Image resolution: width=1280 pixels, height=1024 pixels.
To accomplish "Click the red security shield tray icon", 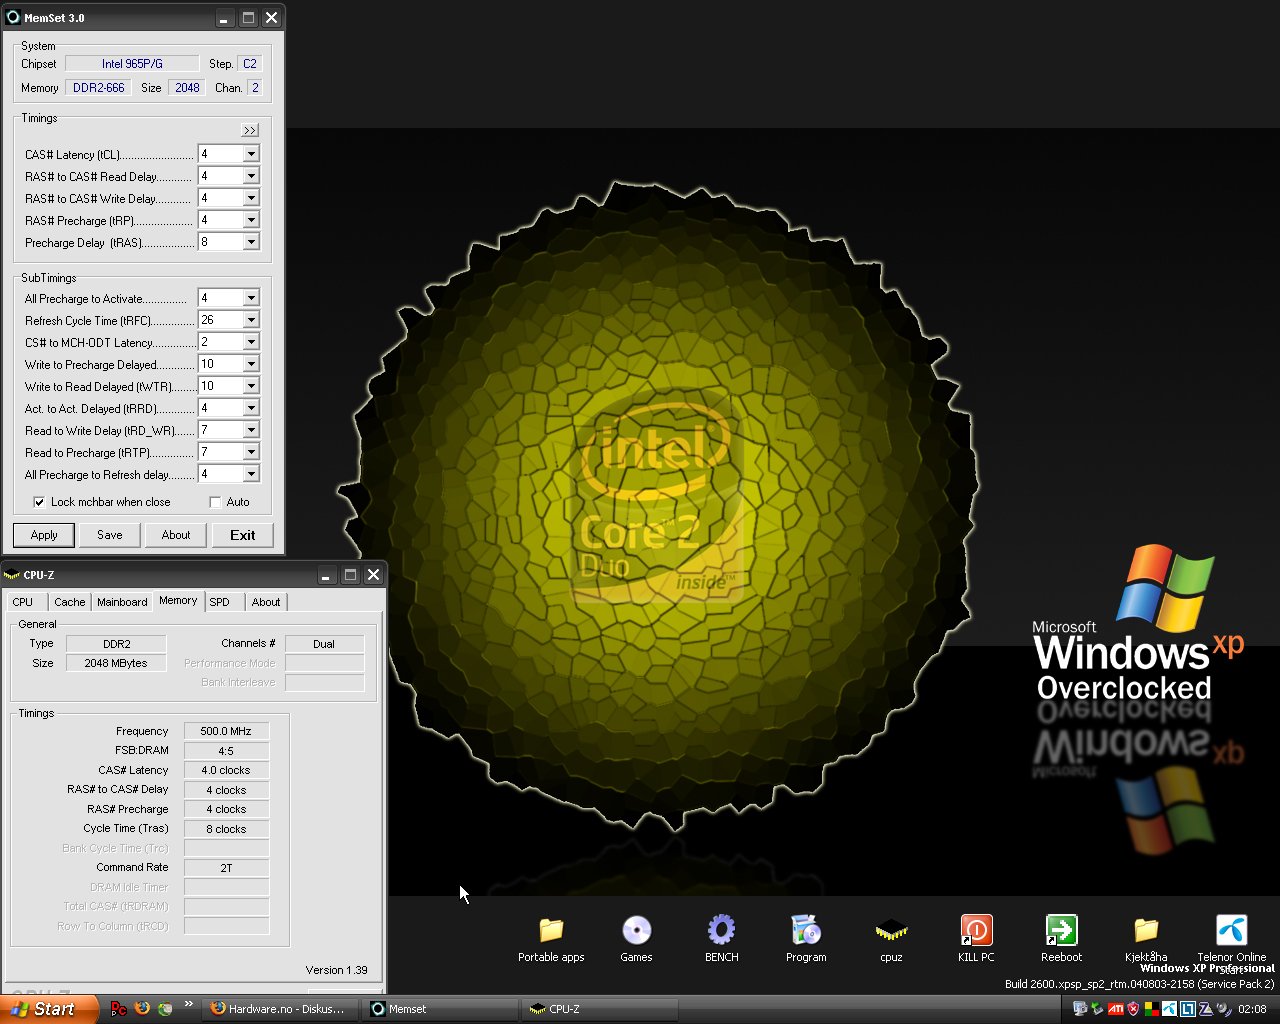I will tap(1133, 1009).
